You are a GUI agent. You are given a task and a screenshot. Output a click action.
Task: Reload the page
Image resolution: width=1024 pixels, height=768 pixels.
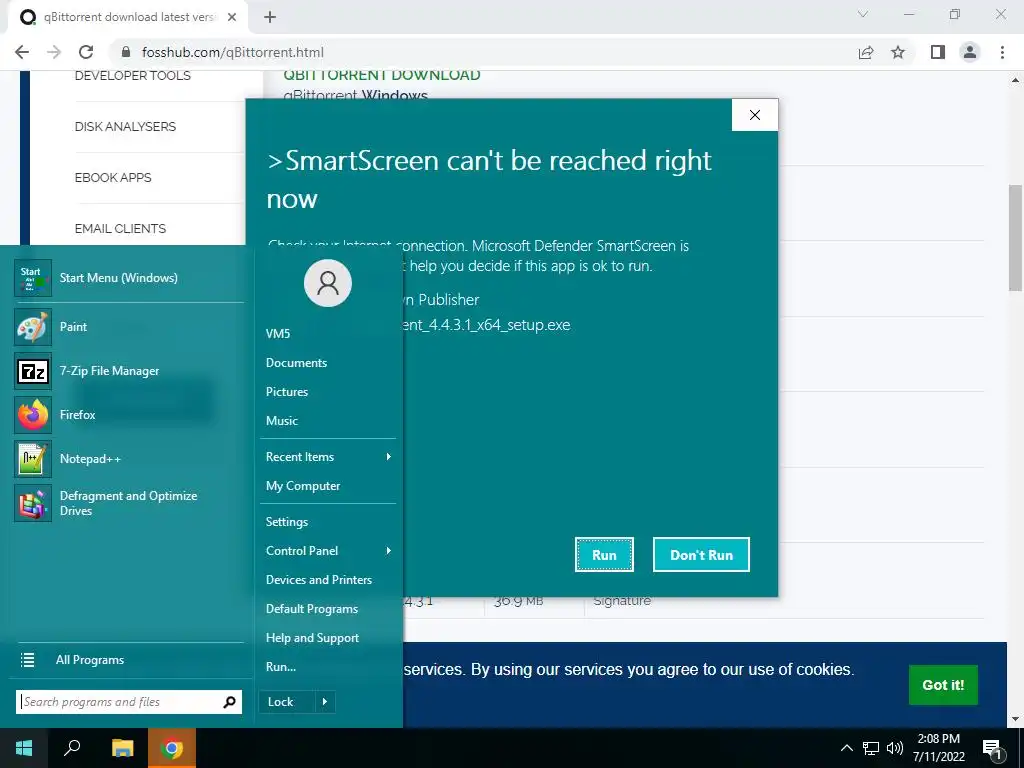pyautogui.click(x=86, y=52)
